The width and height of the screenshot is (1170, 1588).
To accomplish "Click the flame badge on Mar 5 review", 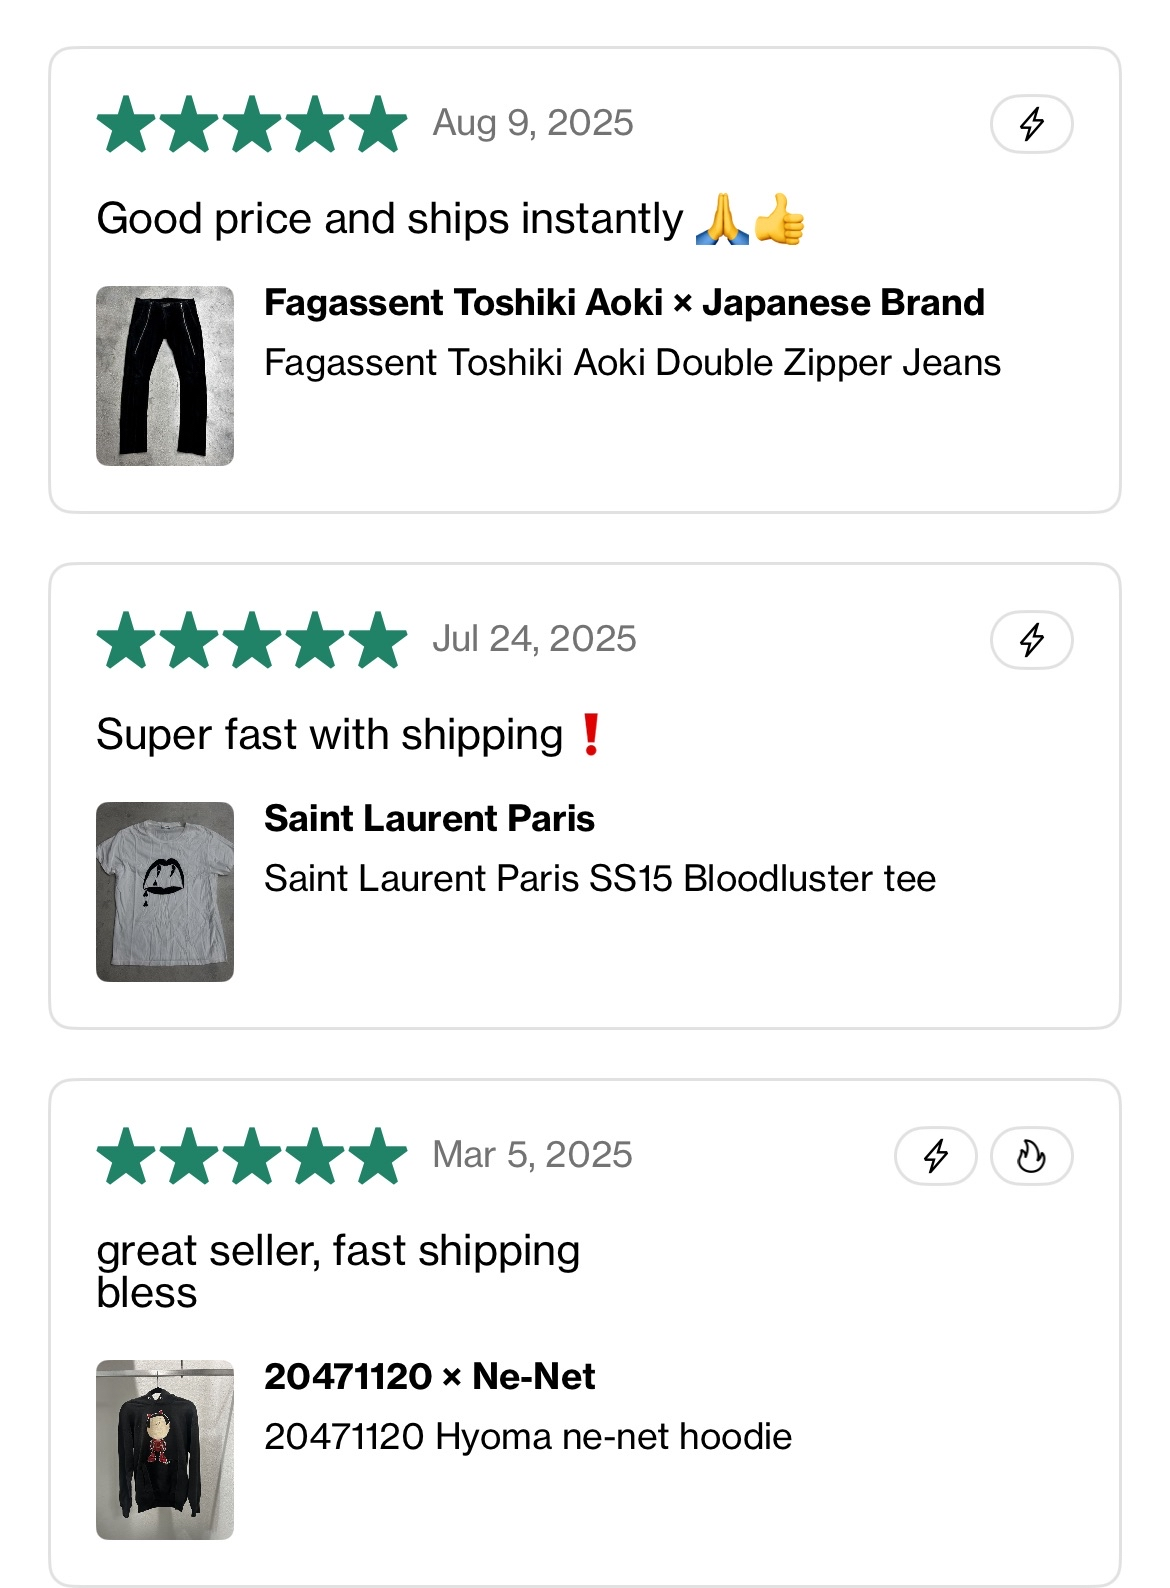I will [1031, 1156].
